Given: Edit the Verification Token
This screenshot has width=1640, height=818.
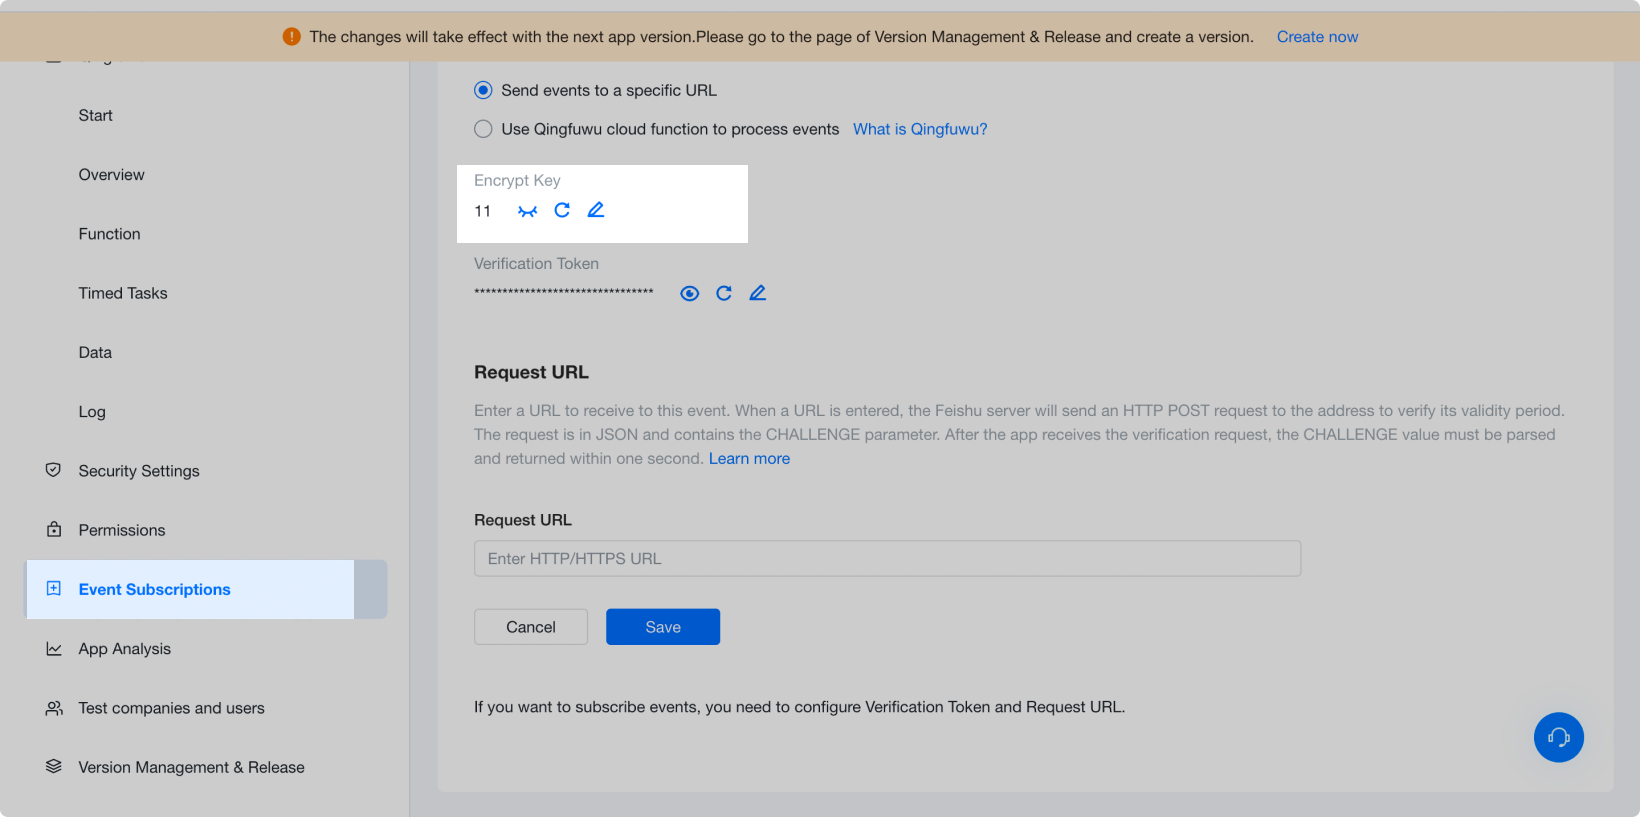Looking at the screenshot, I should click(758, 293).
